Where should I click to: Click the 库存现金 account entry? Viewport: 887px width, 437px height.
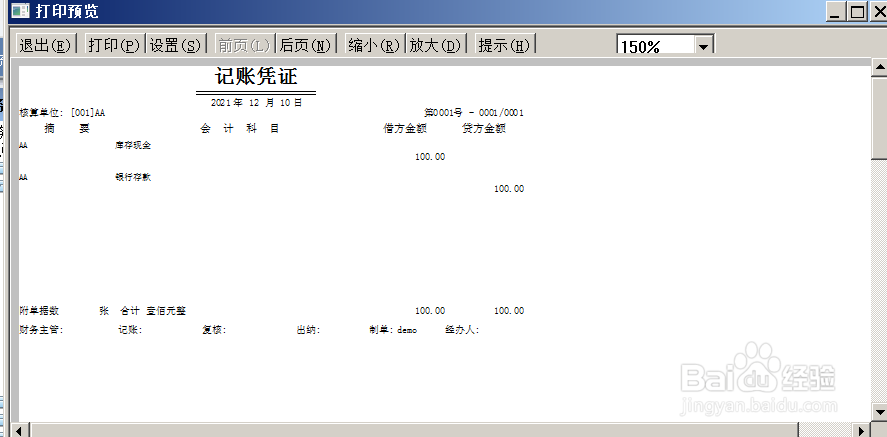click(133, 145)
